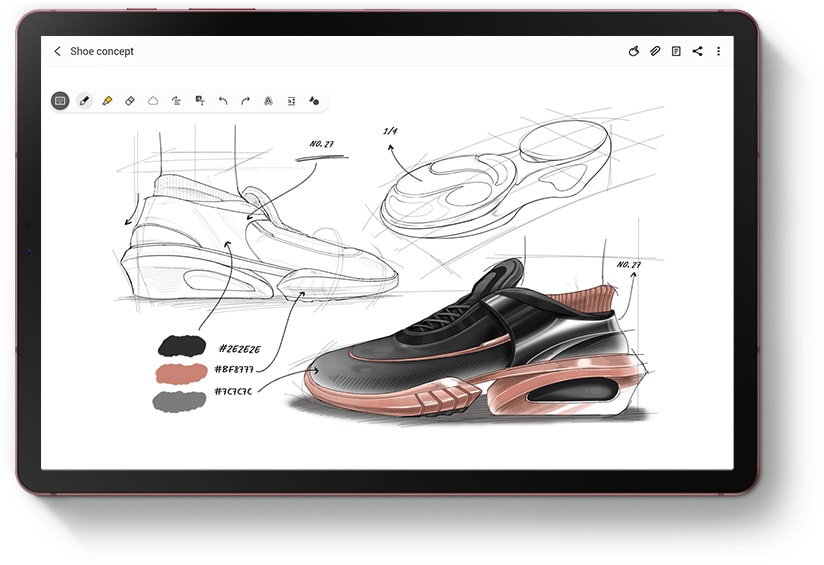Open the shapes tool in the toolbar
Screen dimensions: 824x565
[x=314, y=101]
